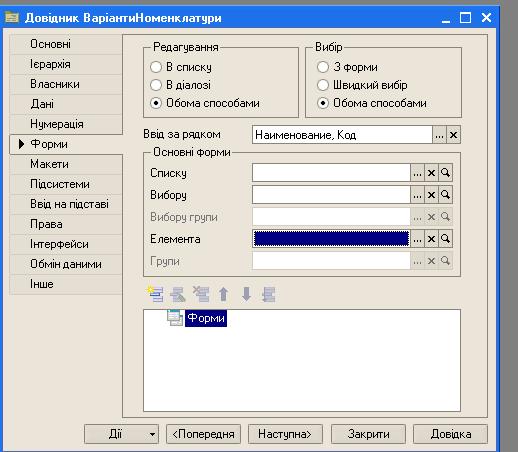Clear the Вибору form field

[x=431, y=195]
